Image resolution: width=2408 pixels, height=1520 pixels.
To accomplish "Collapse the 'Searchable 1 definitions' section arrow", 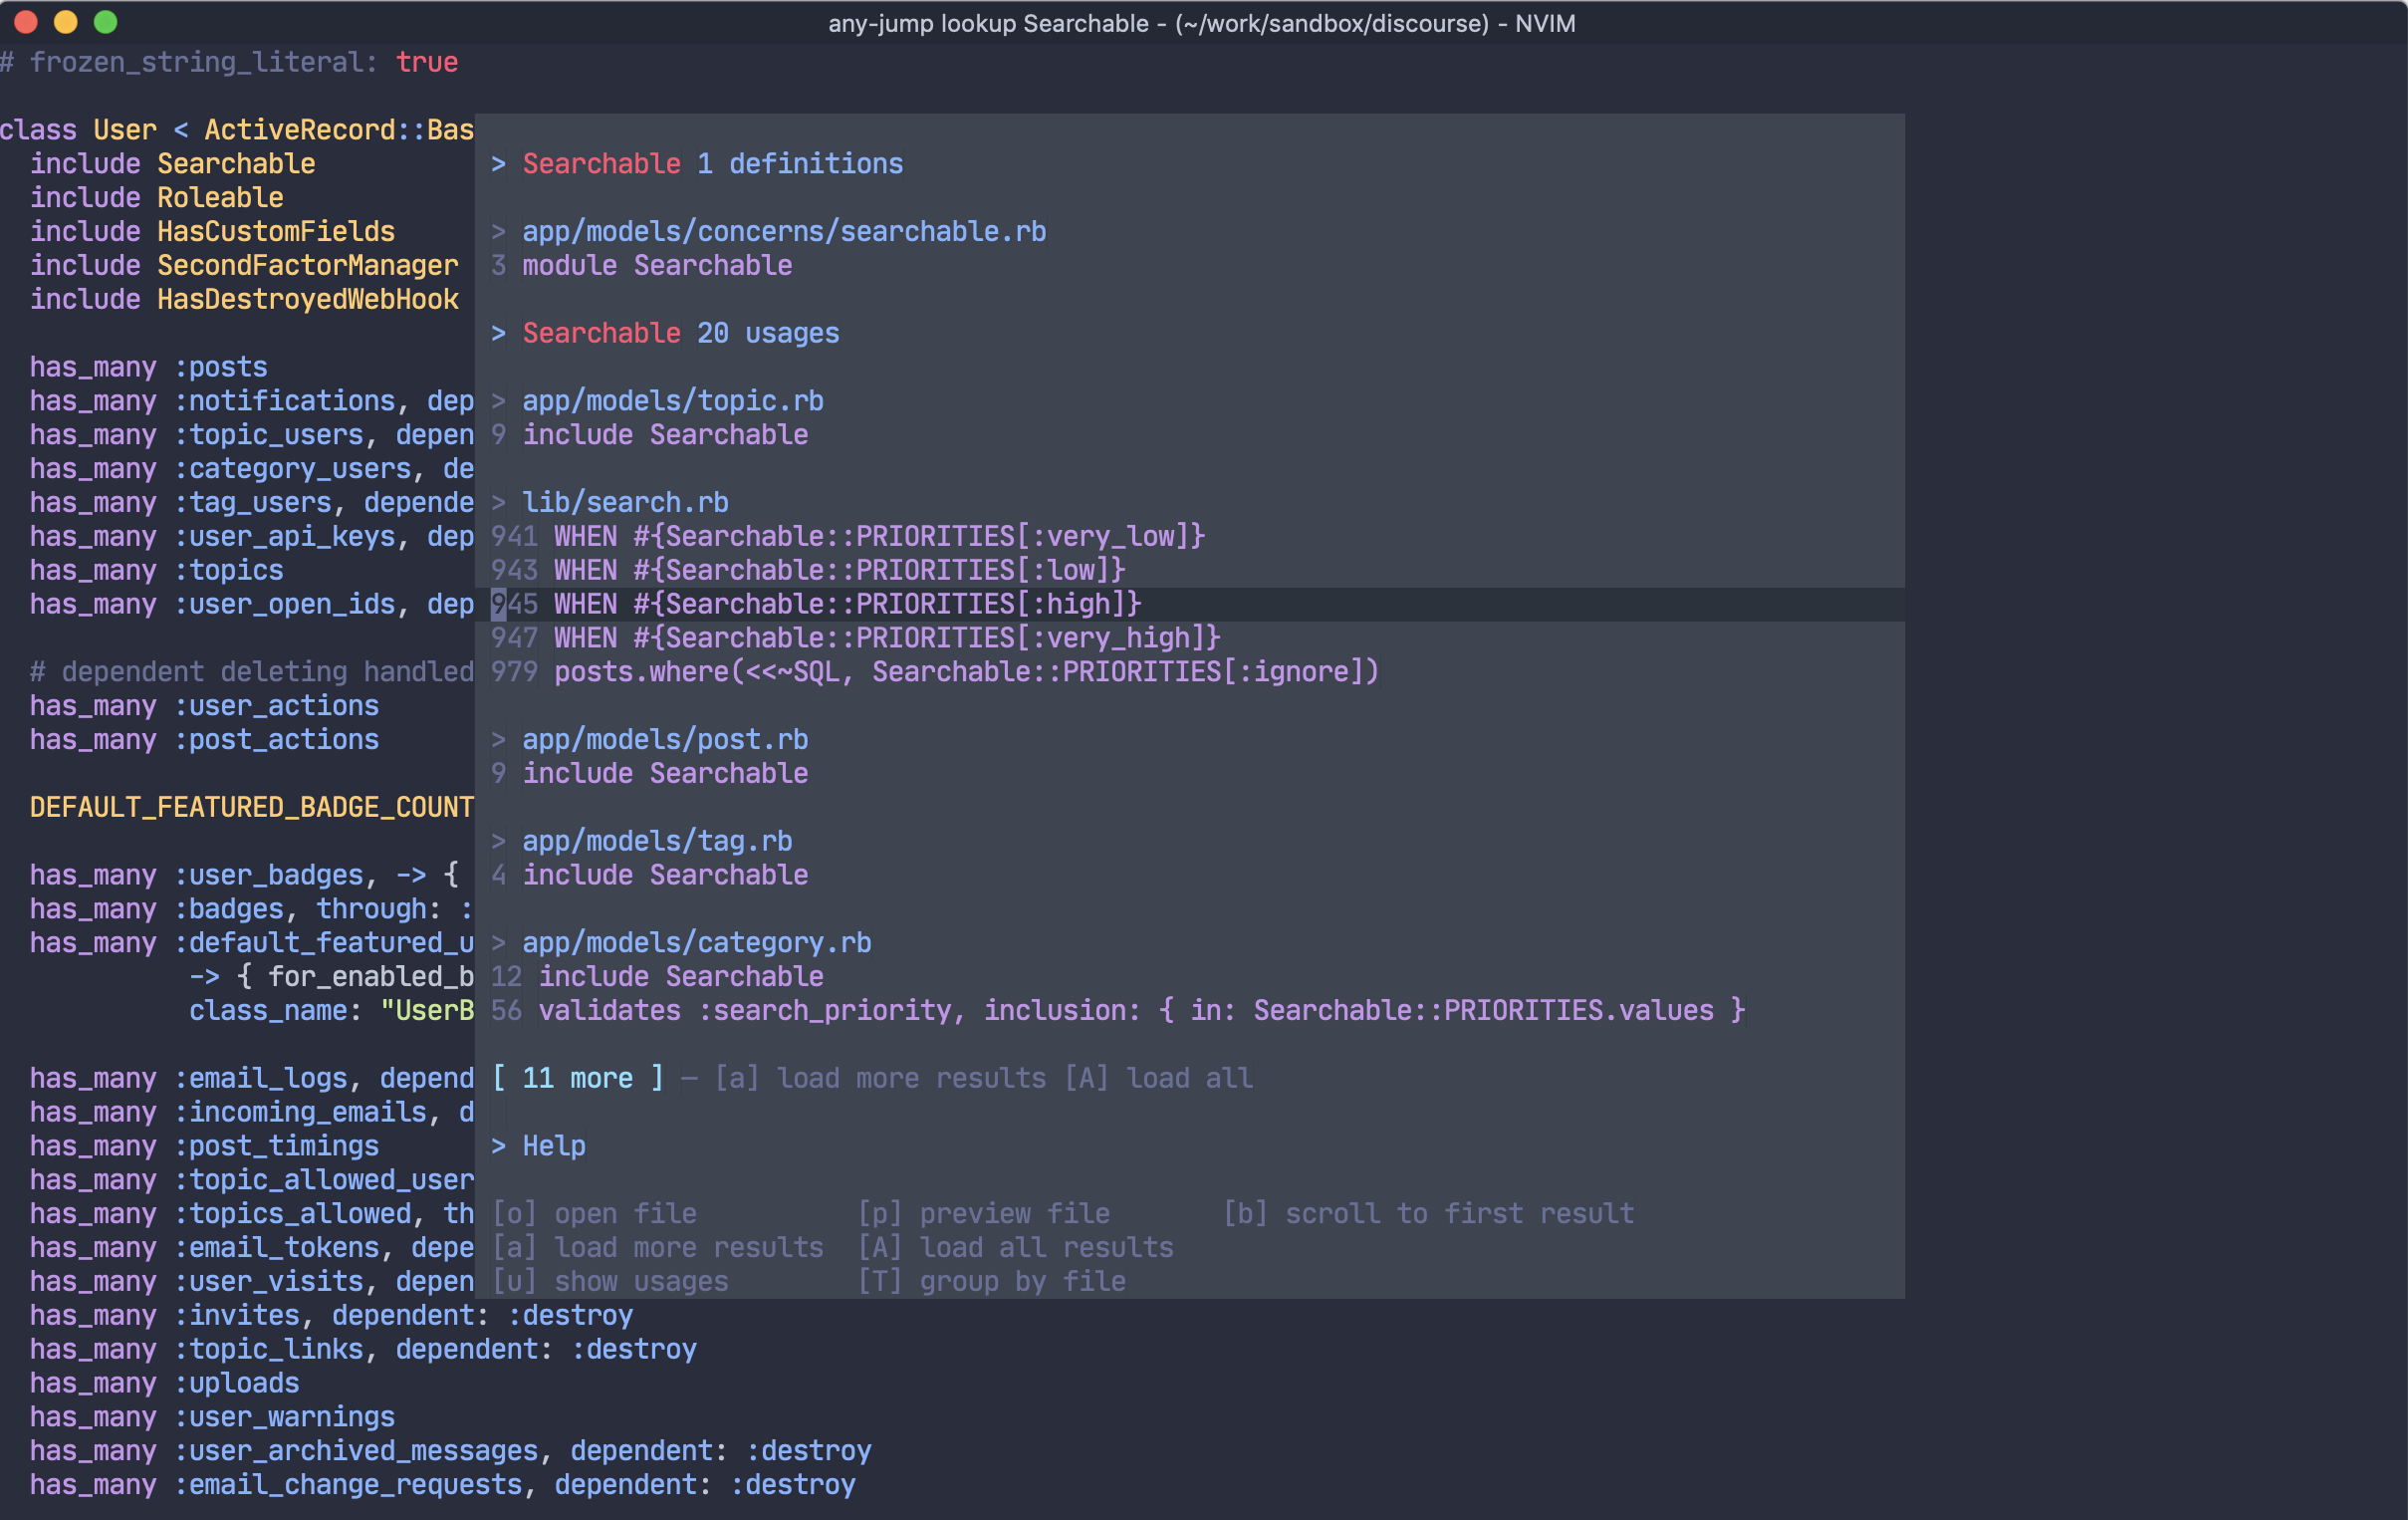I will (498, 164).
